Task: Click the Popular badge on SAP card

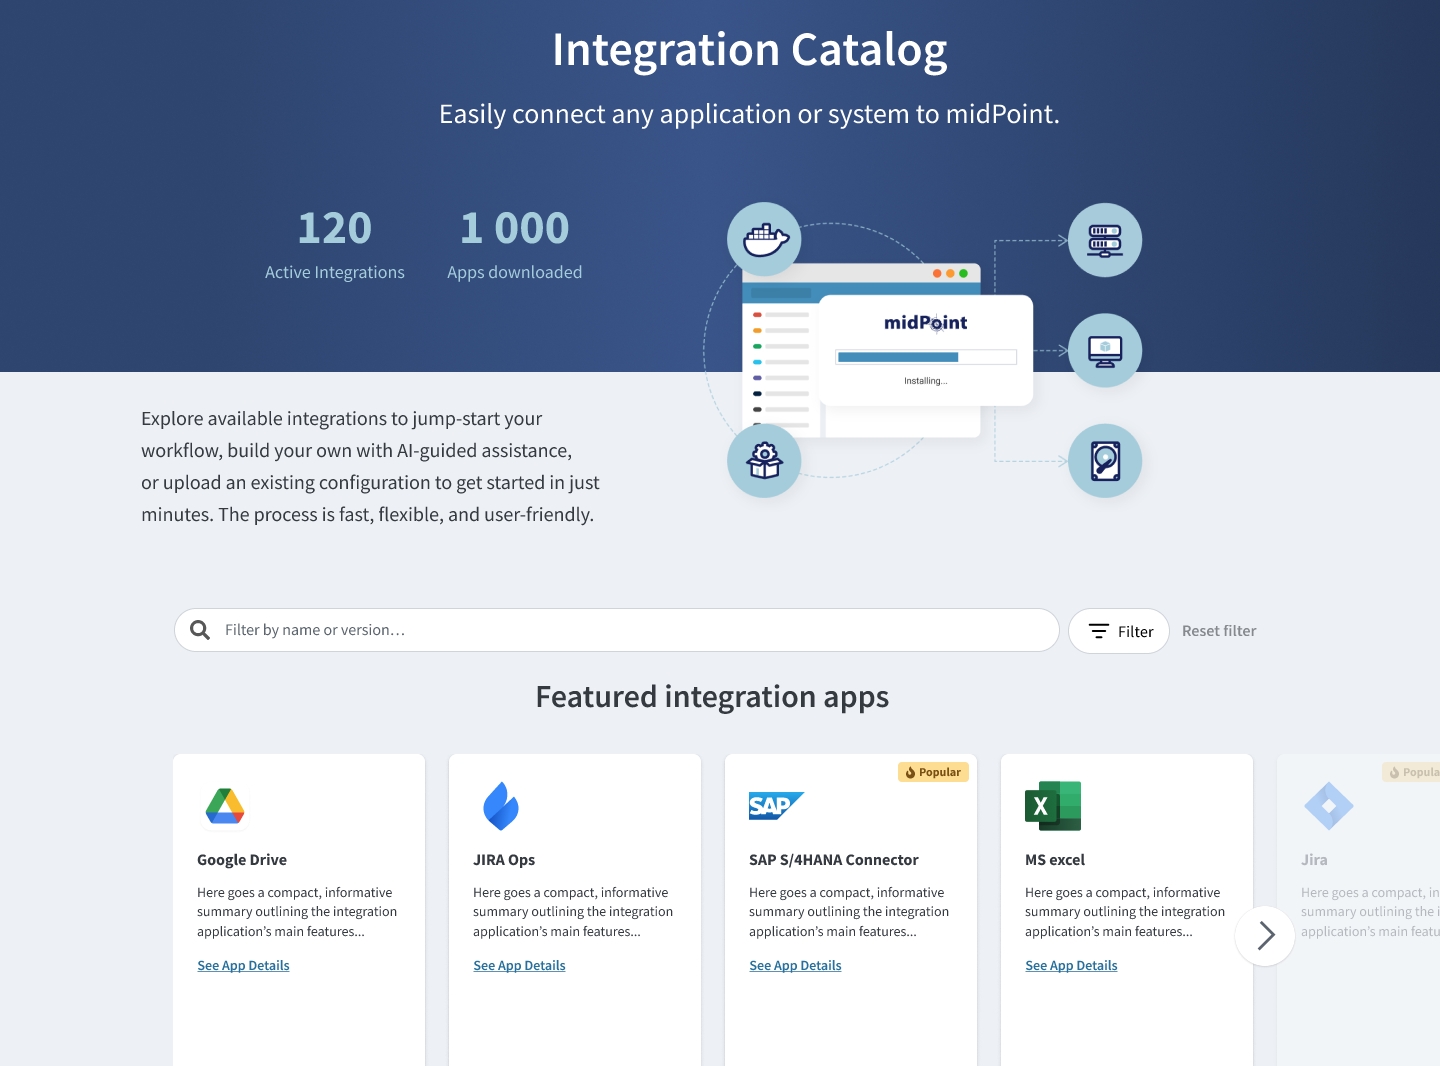Action: 933,772
